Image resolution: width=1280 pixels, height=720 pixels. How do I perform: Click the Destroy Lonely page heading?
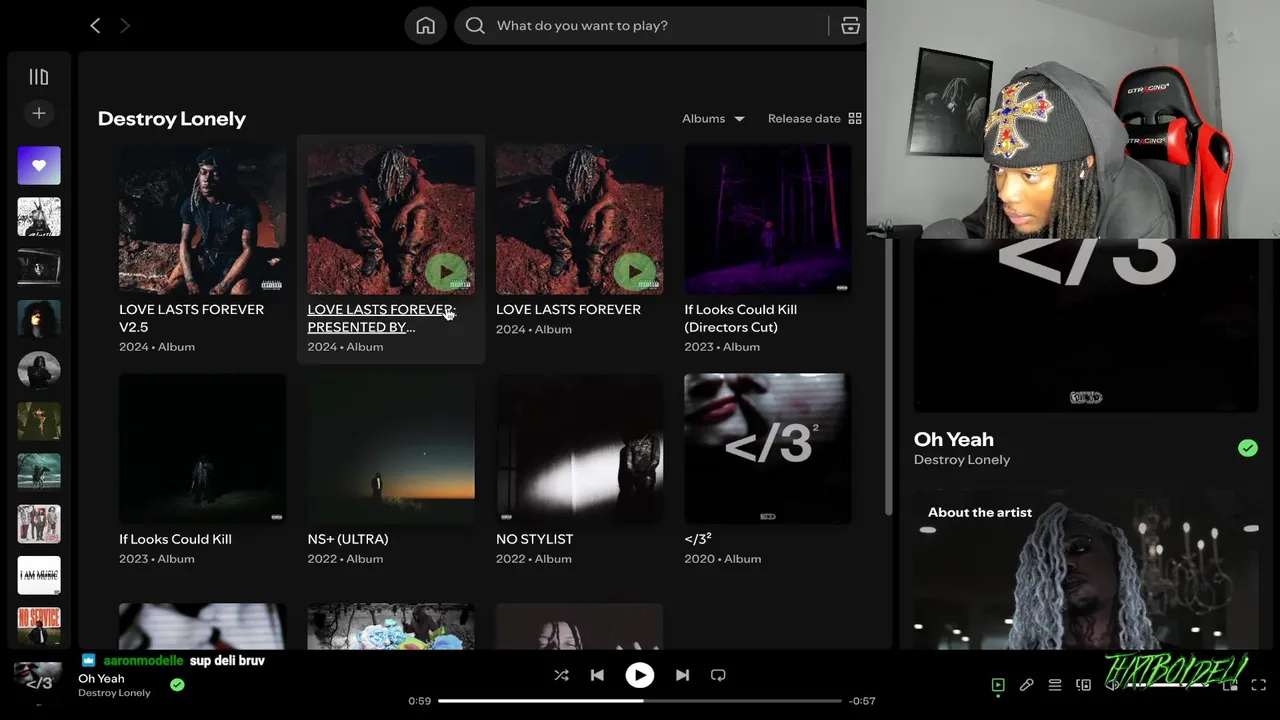[x=172, y=119]
